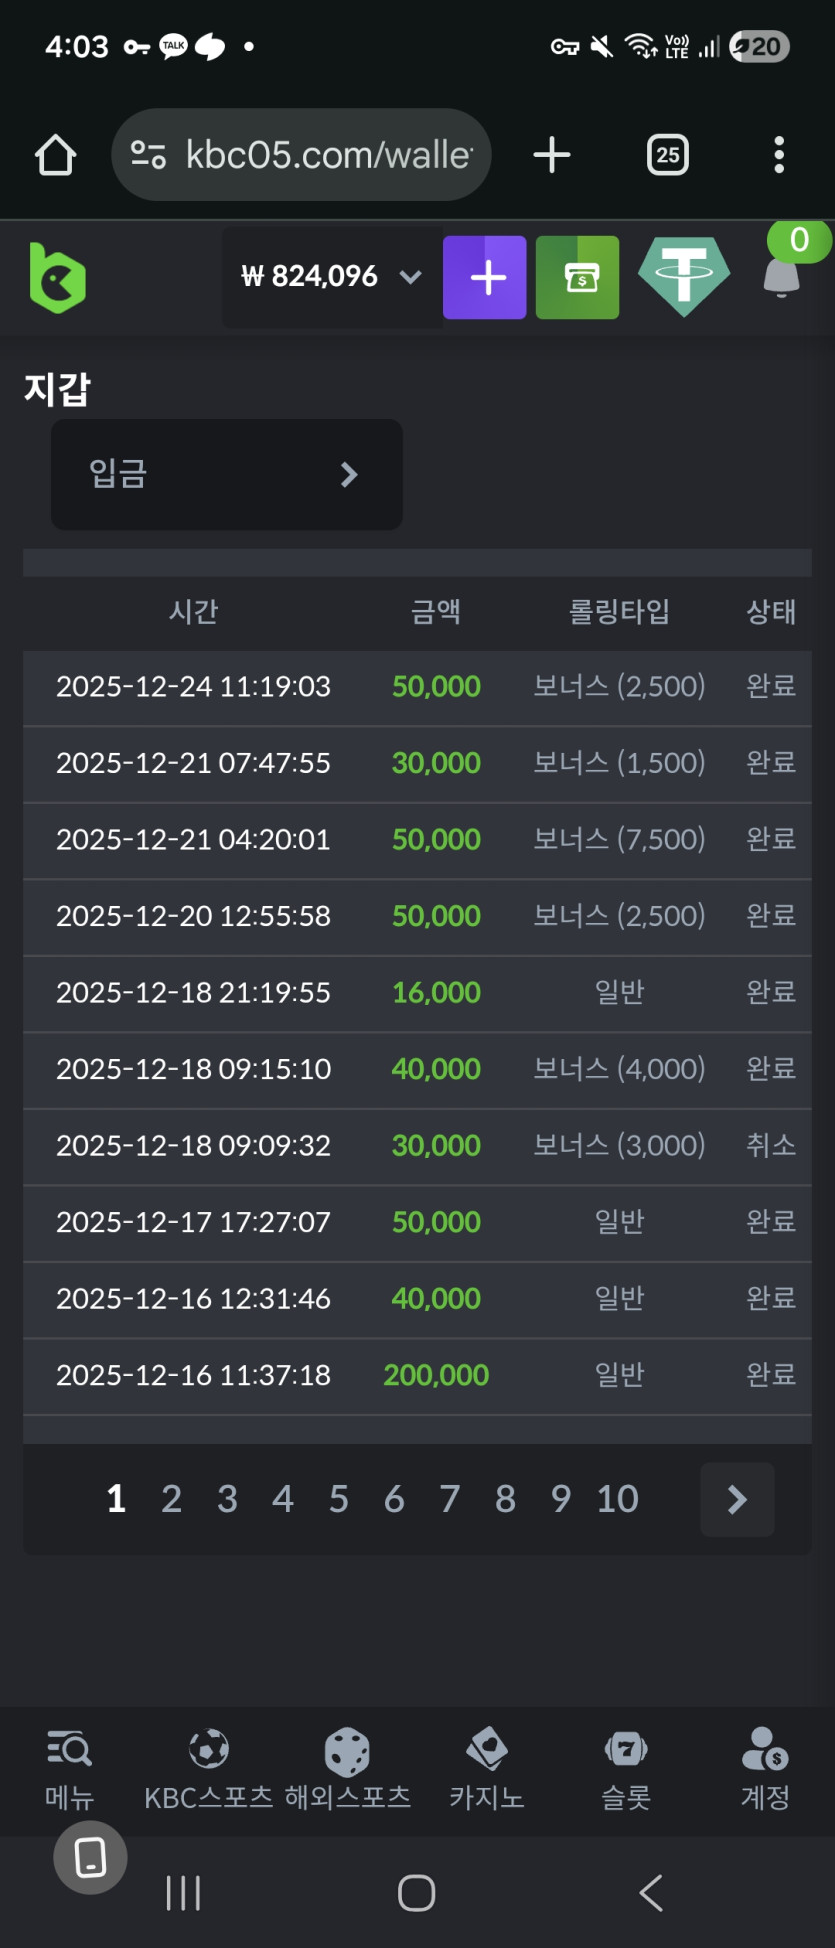Open the notification bell
Image resolution: width=835 pixels, height=1948 pixels.
(x=782, y=275)
